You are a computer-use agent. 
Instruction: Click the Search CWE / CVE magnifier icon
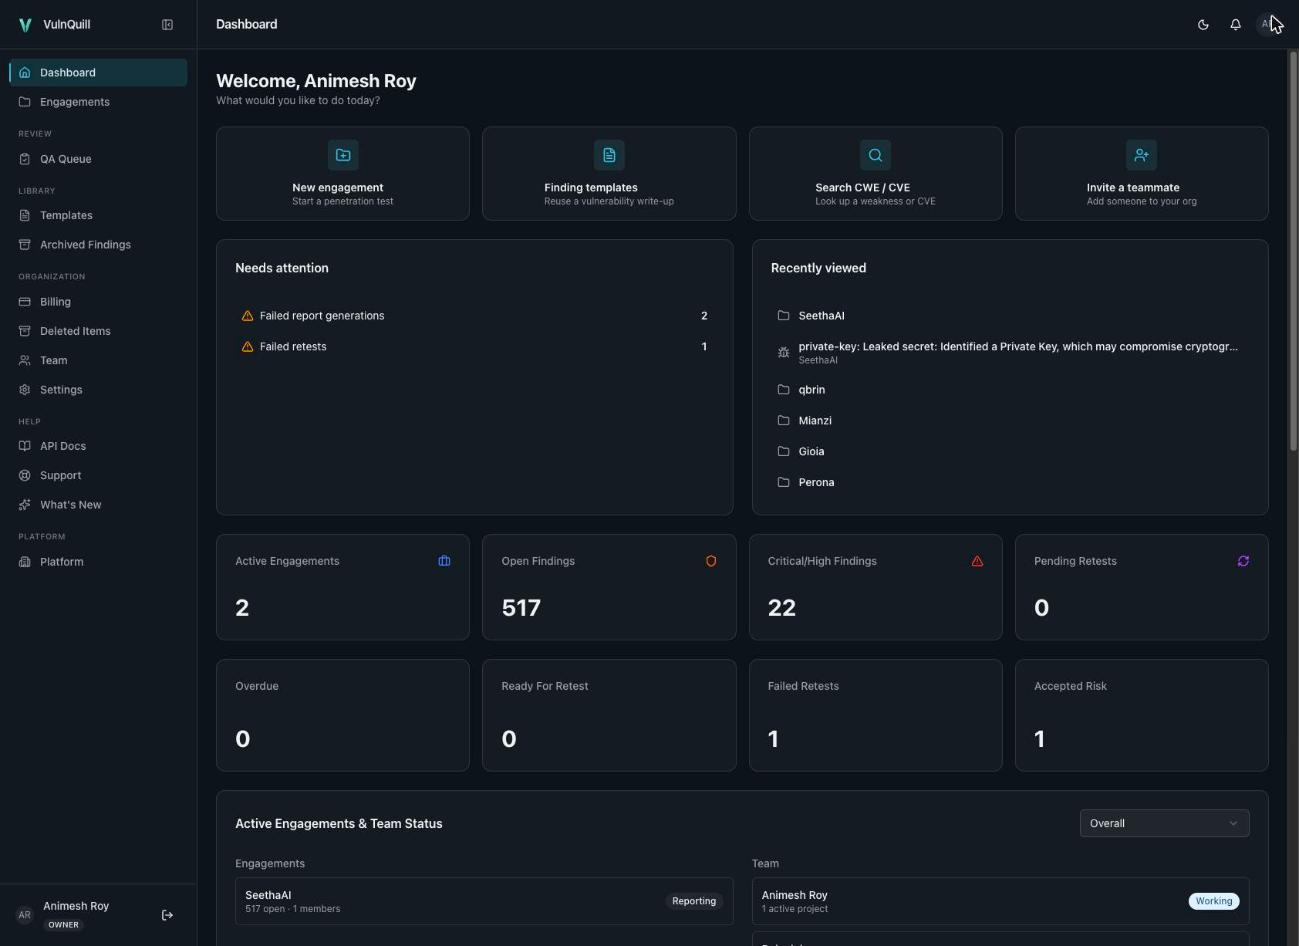pos(875,155)
